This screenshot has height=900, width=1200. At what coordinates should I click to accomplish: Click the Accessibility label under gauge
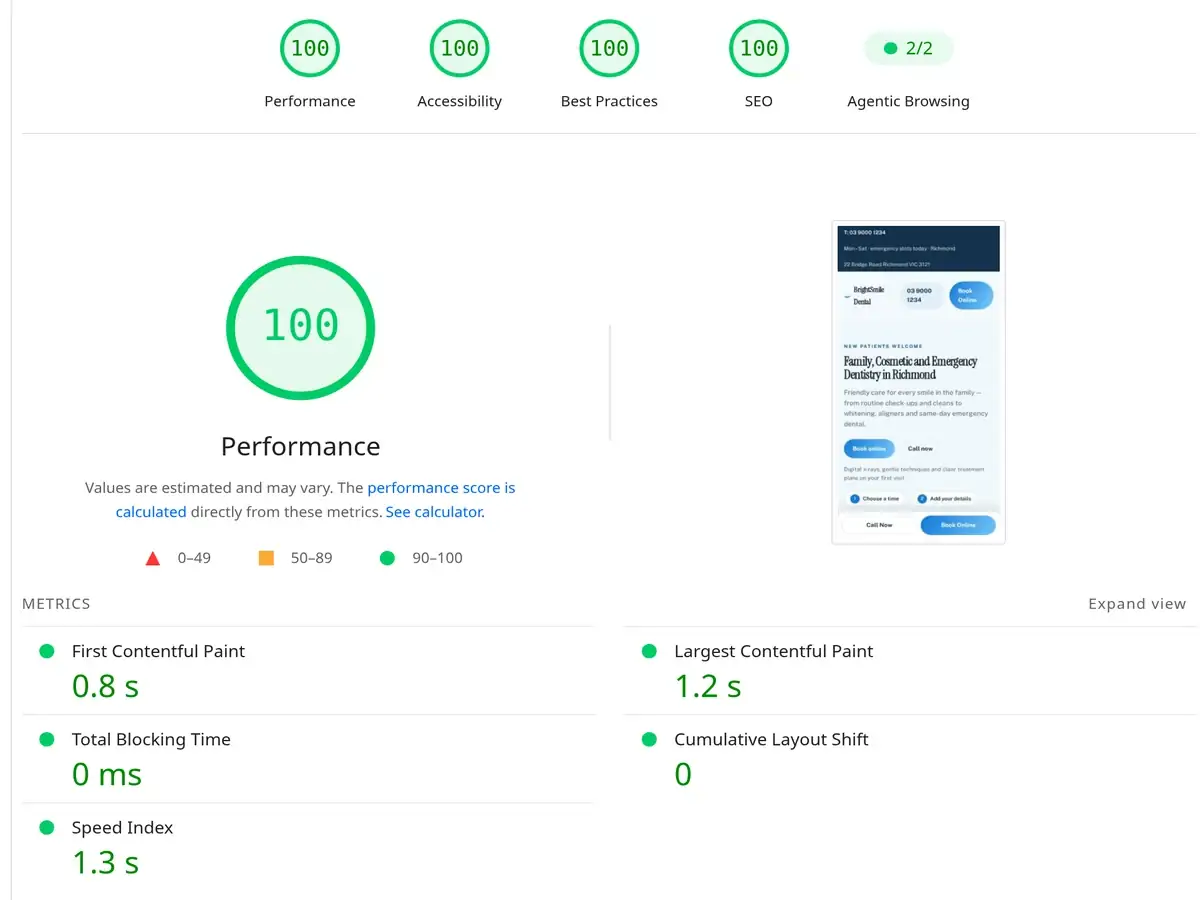(460, 101)
